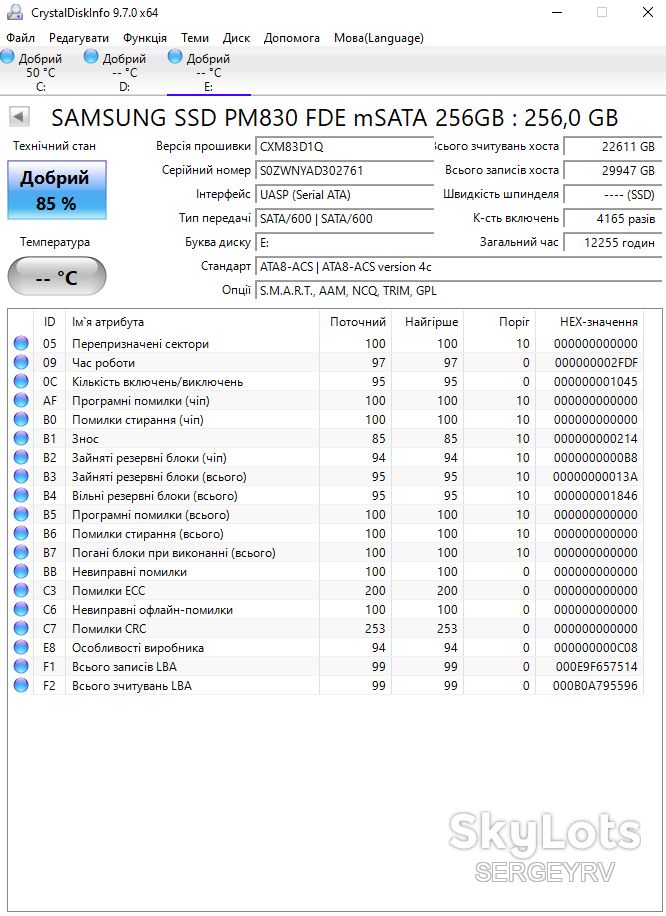The width and height of the screenshot is (666, 916).
Task: Click the status orb of attribute F2
Action: pyautogui.click(x=21, y=685)
